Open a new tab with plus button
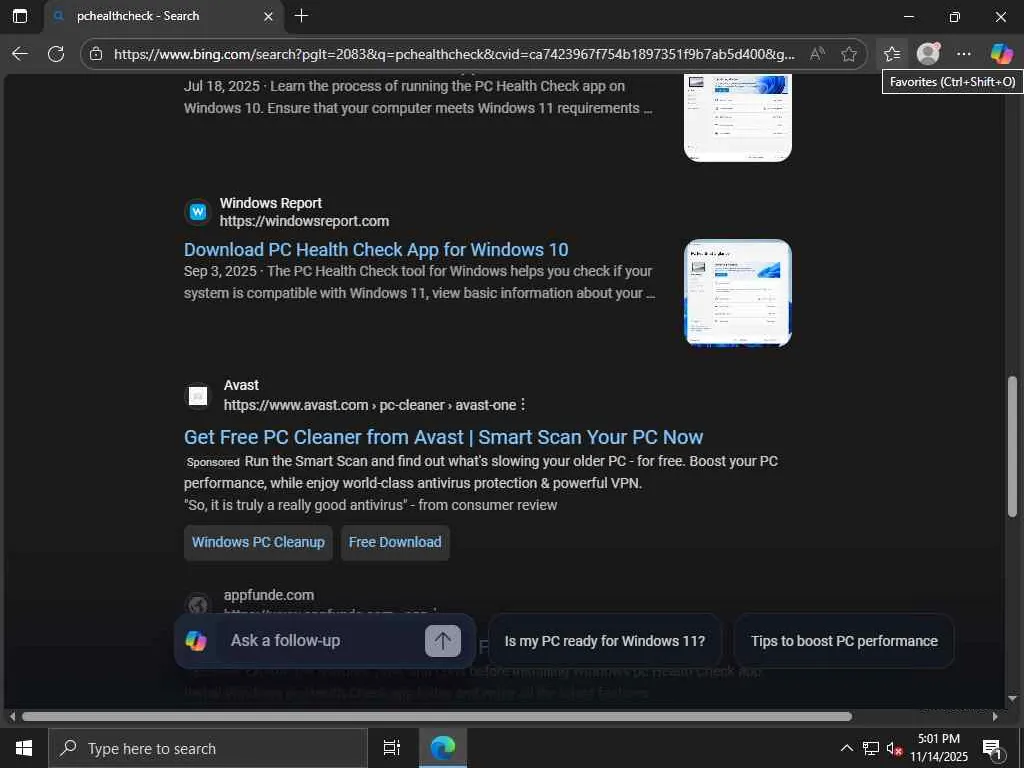Image resolution: width=1024 pixels, height=768 pixels. [301, 16]
